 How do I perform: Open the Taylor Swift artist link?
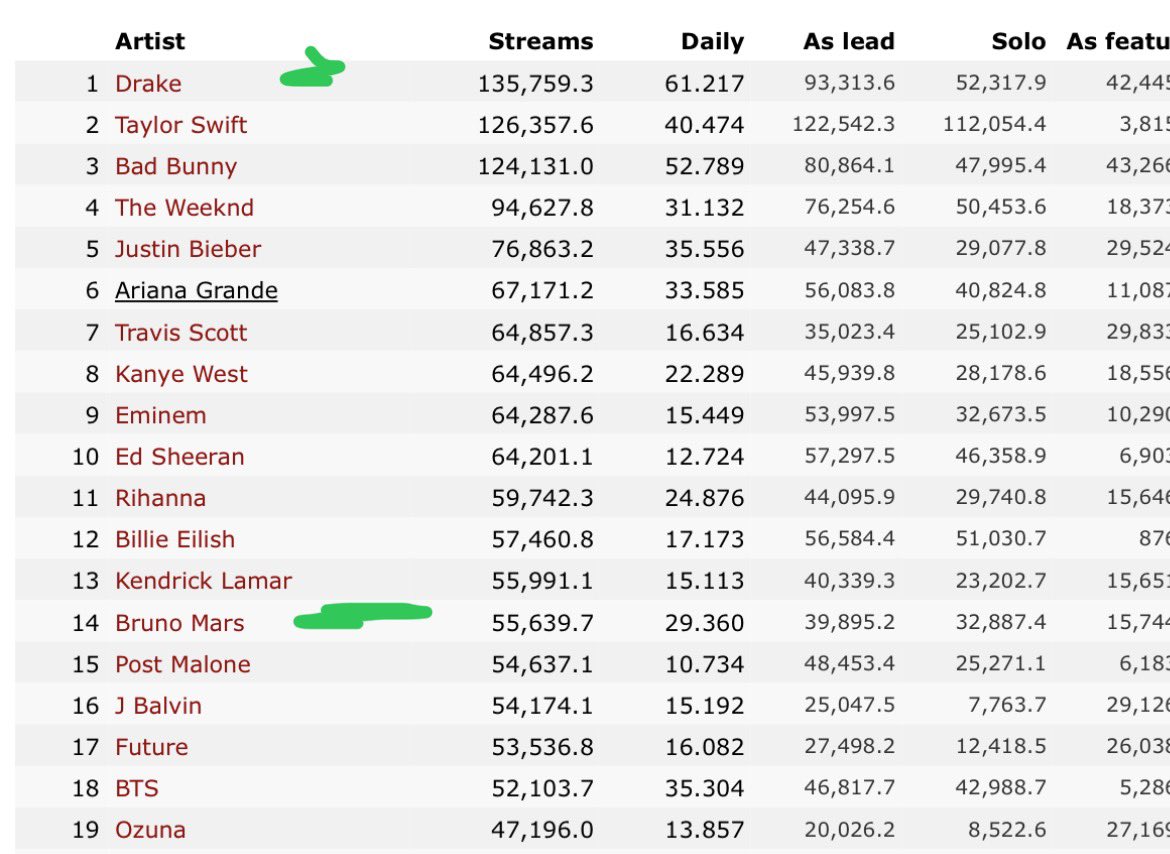(x=181, y=125)
